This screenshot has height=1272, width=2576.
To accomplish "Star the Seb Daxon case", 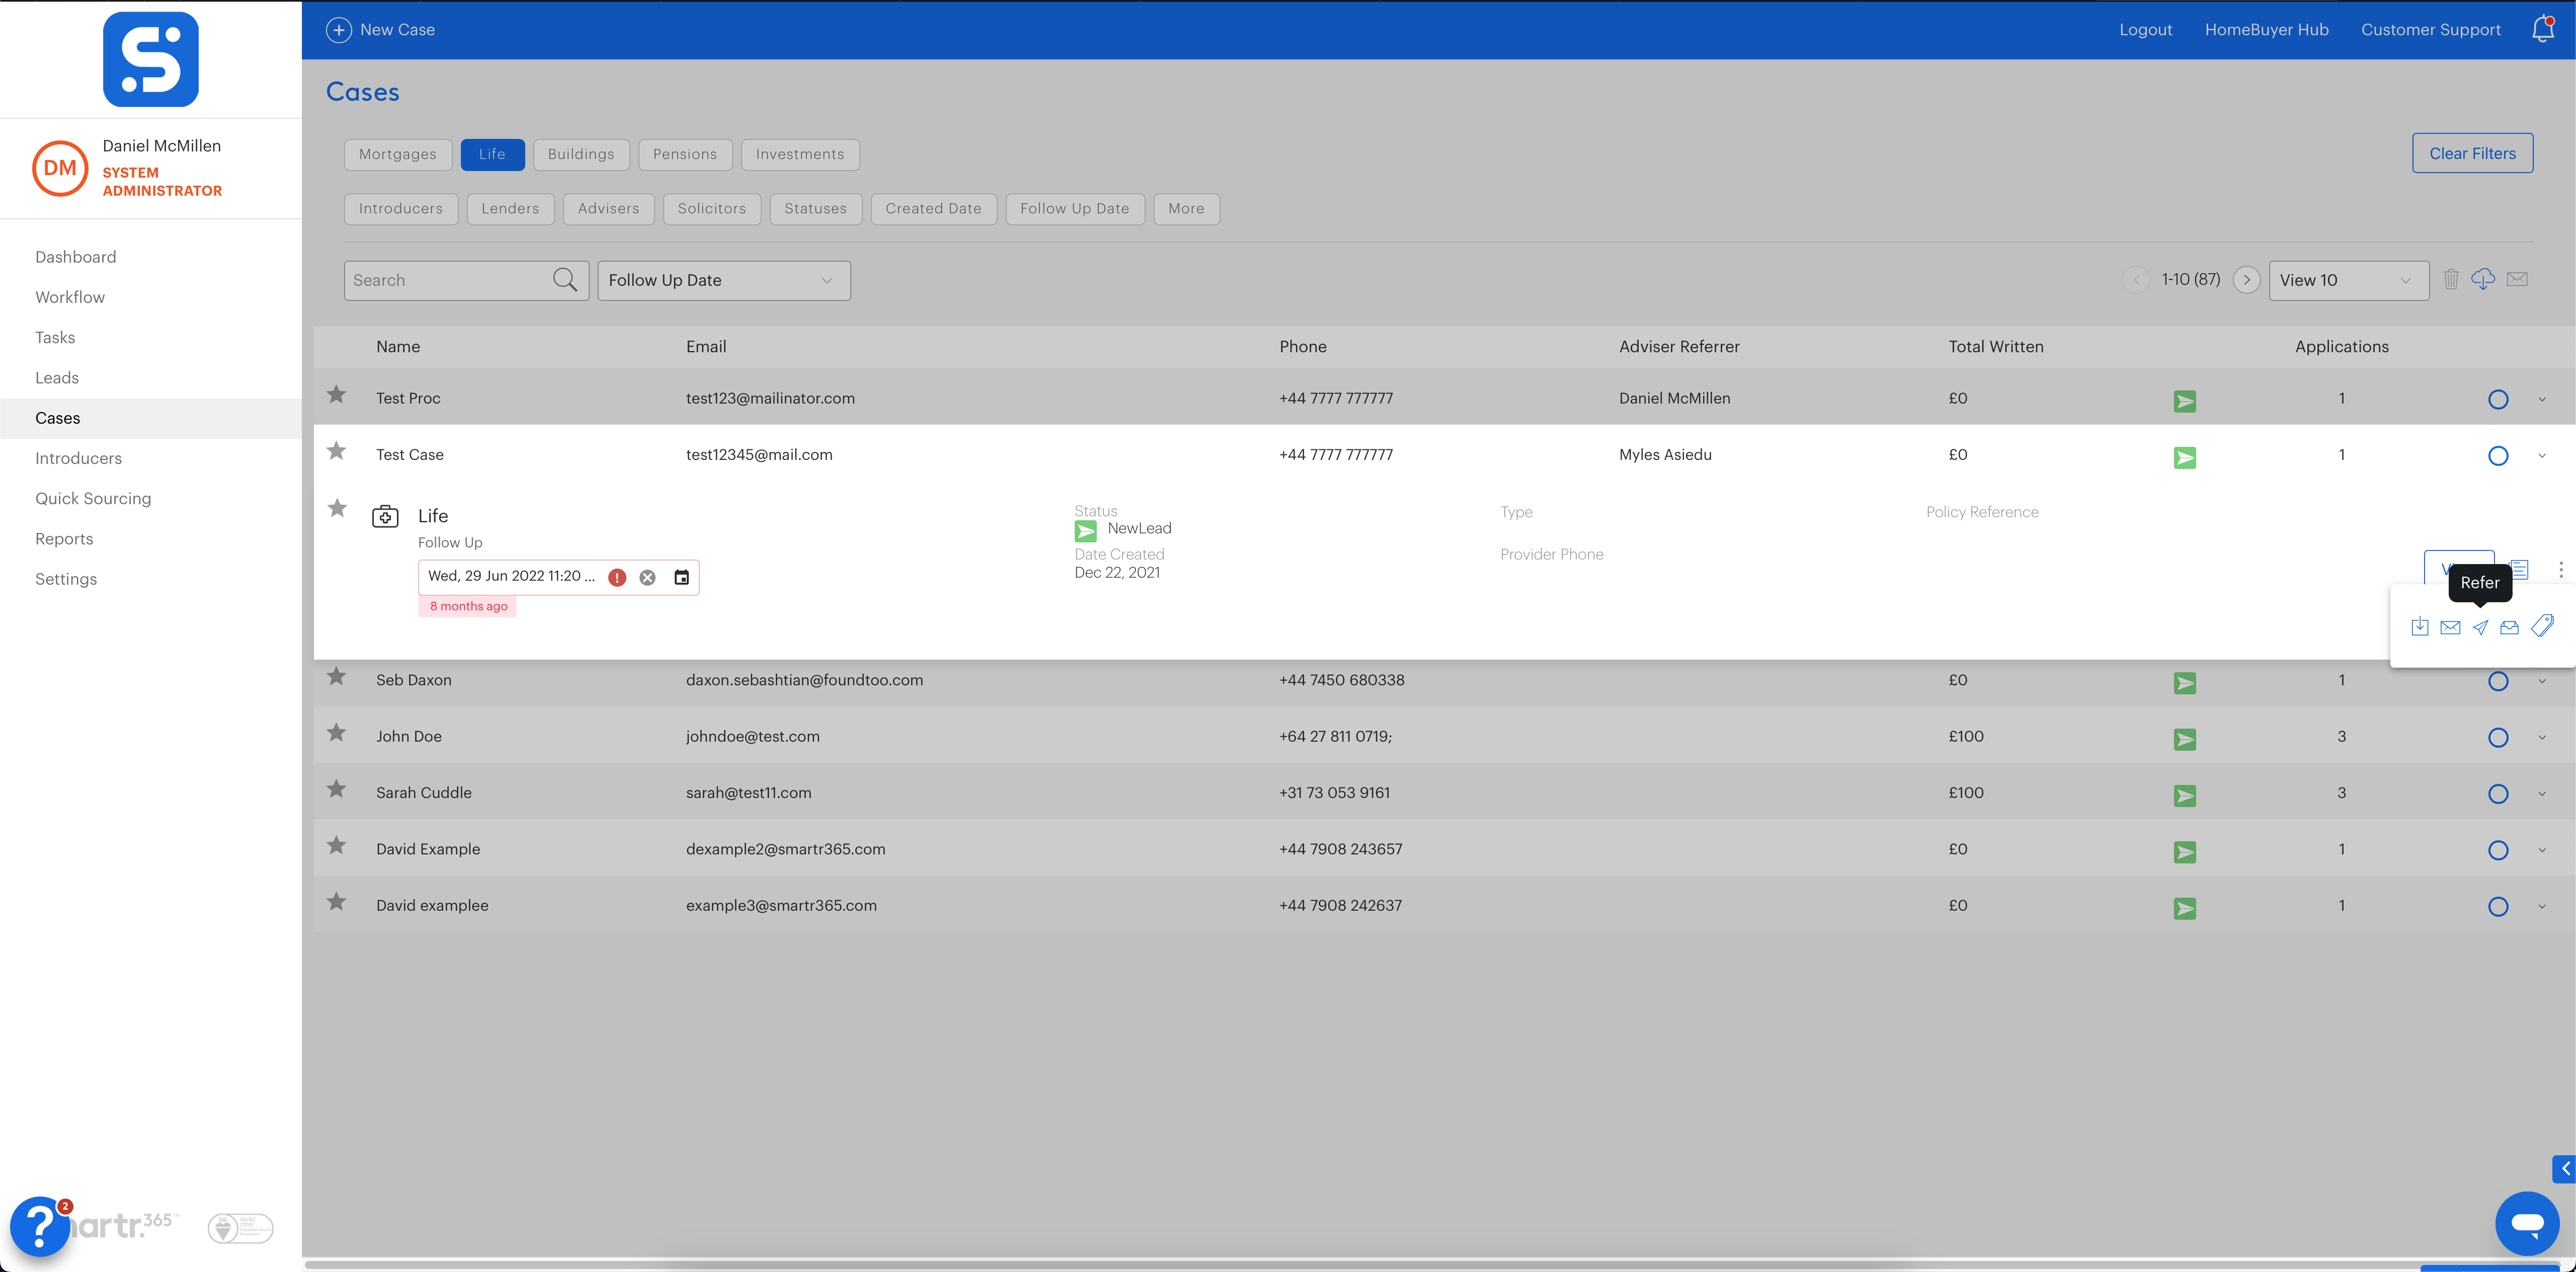I will [x=337, y=677].
